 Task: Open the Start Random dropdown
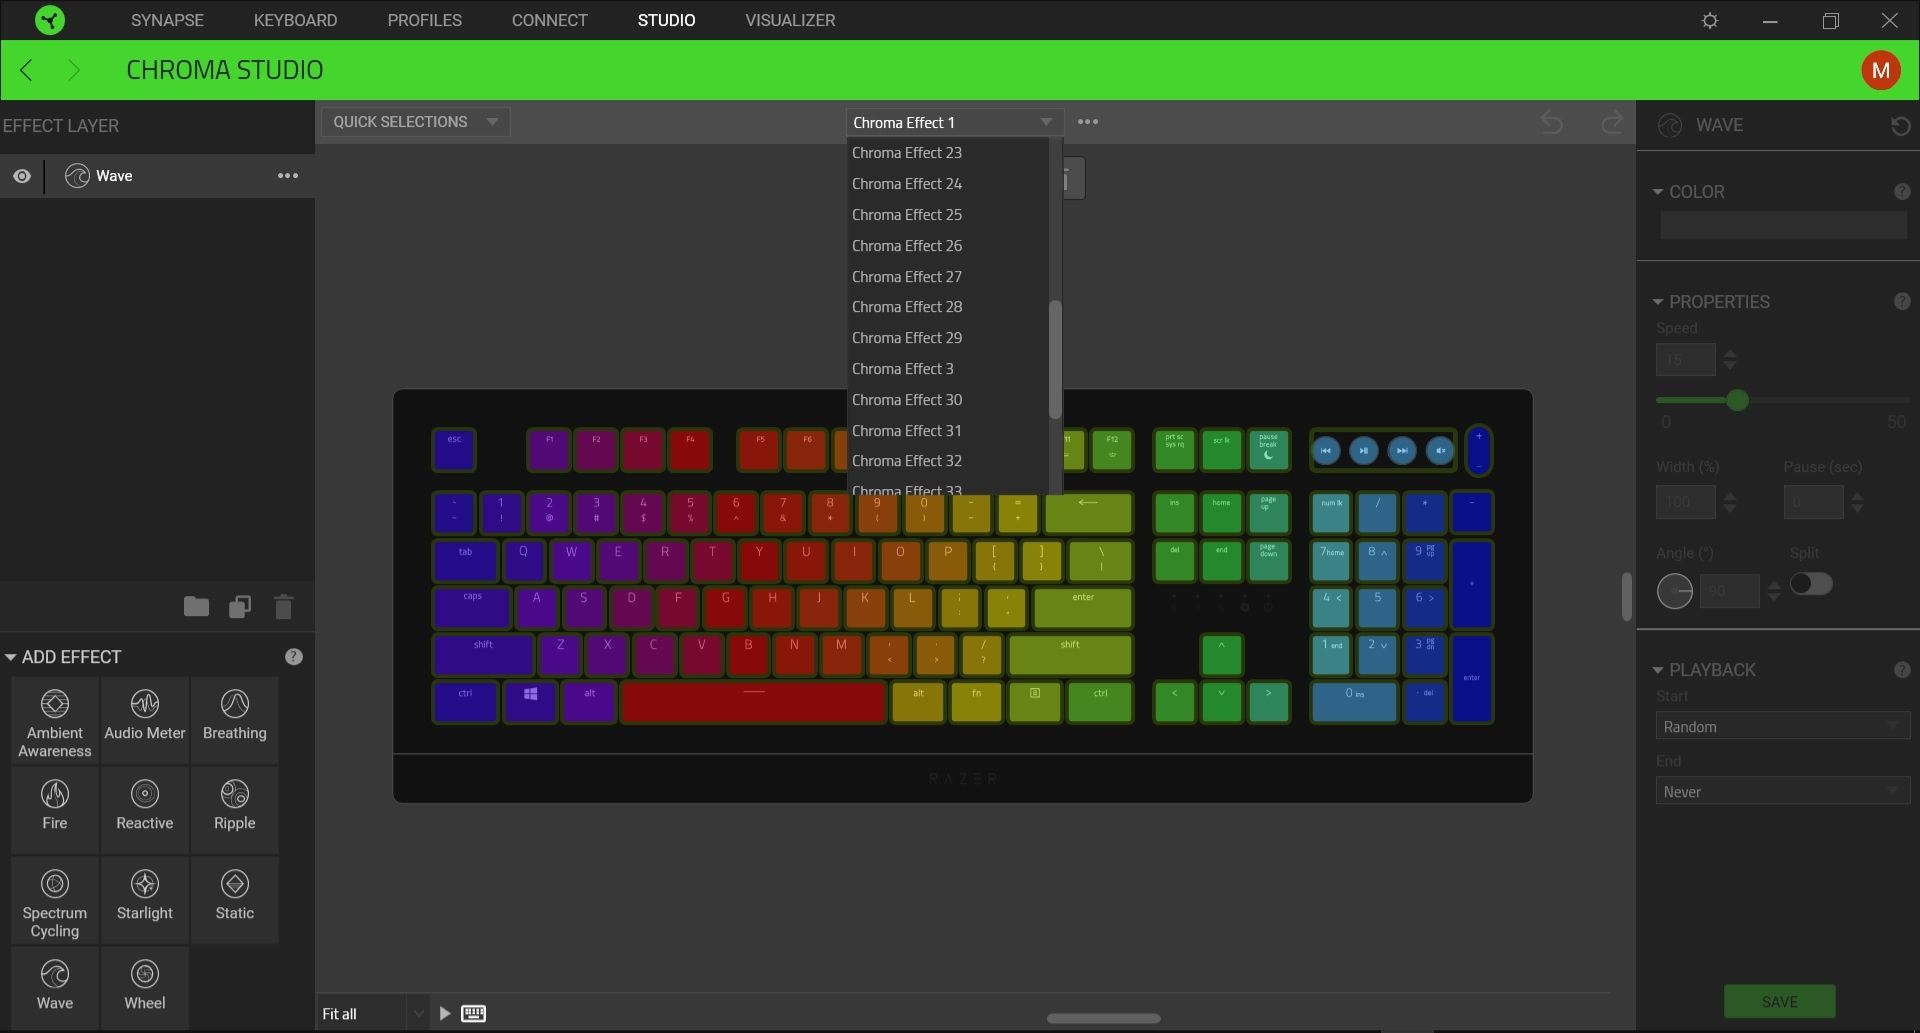(1782, 727)
